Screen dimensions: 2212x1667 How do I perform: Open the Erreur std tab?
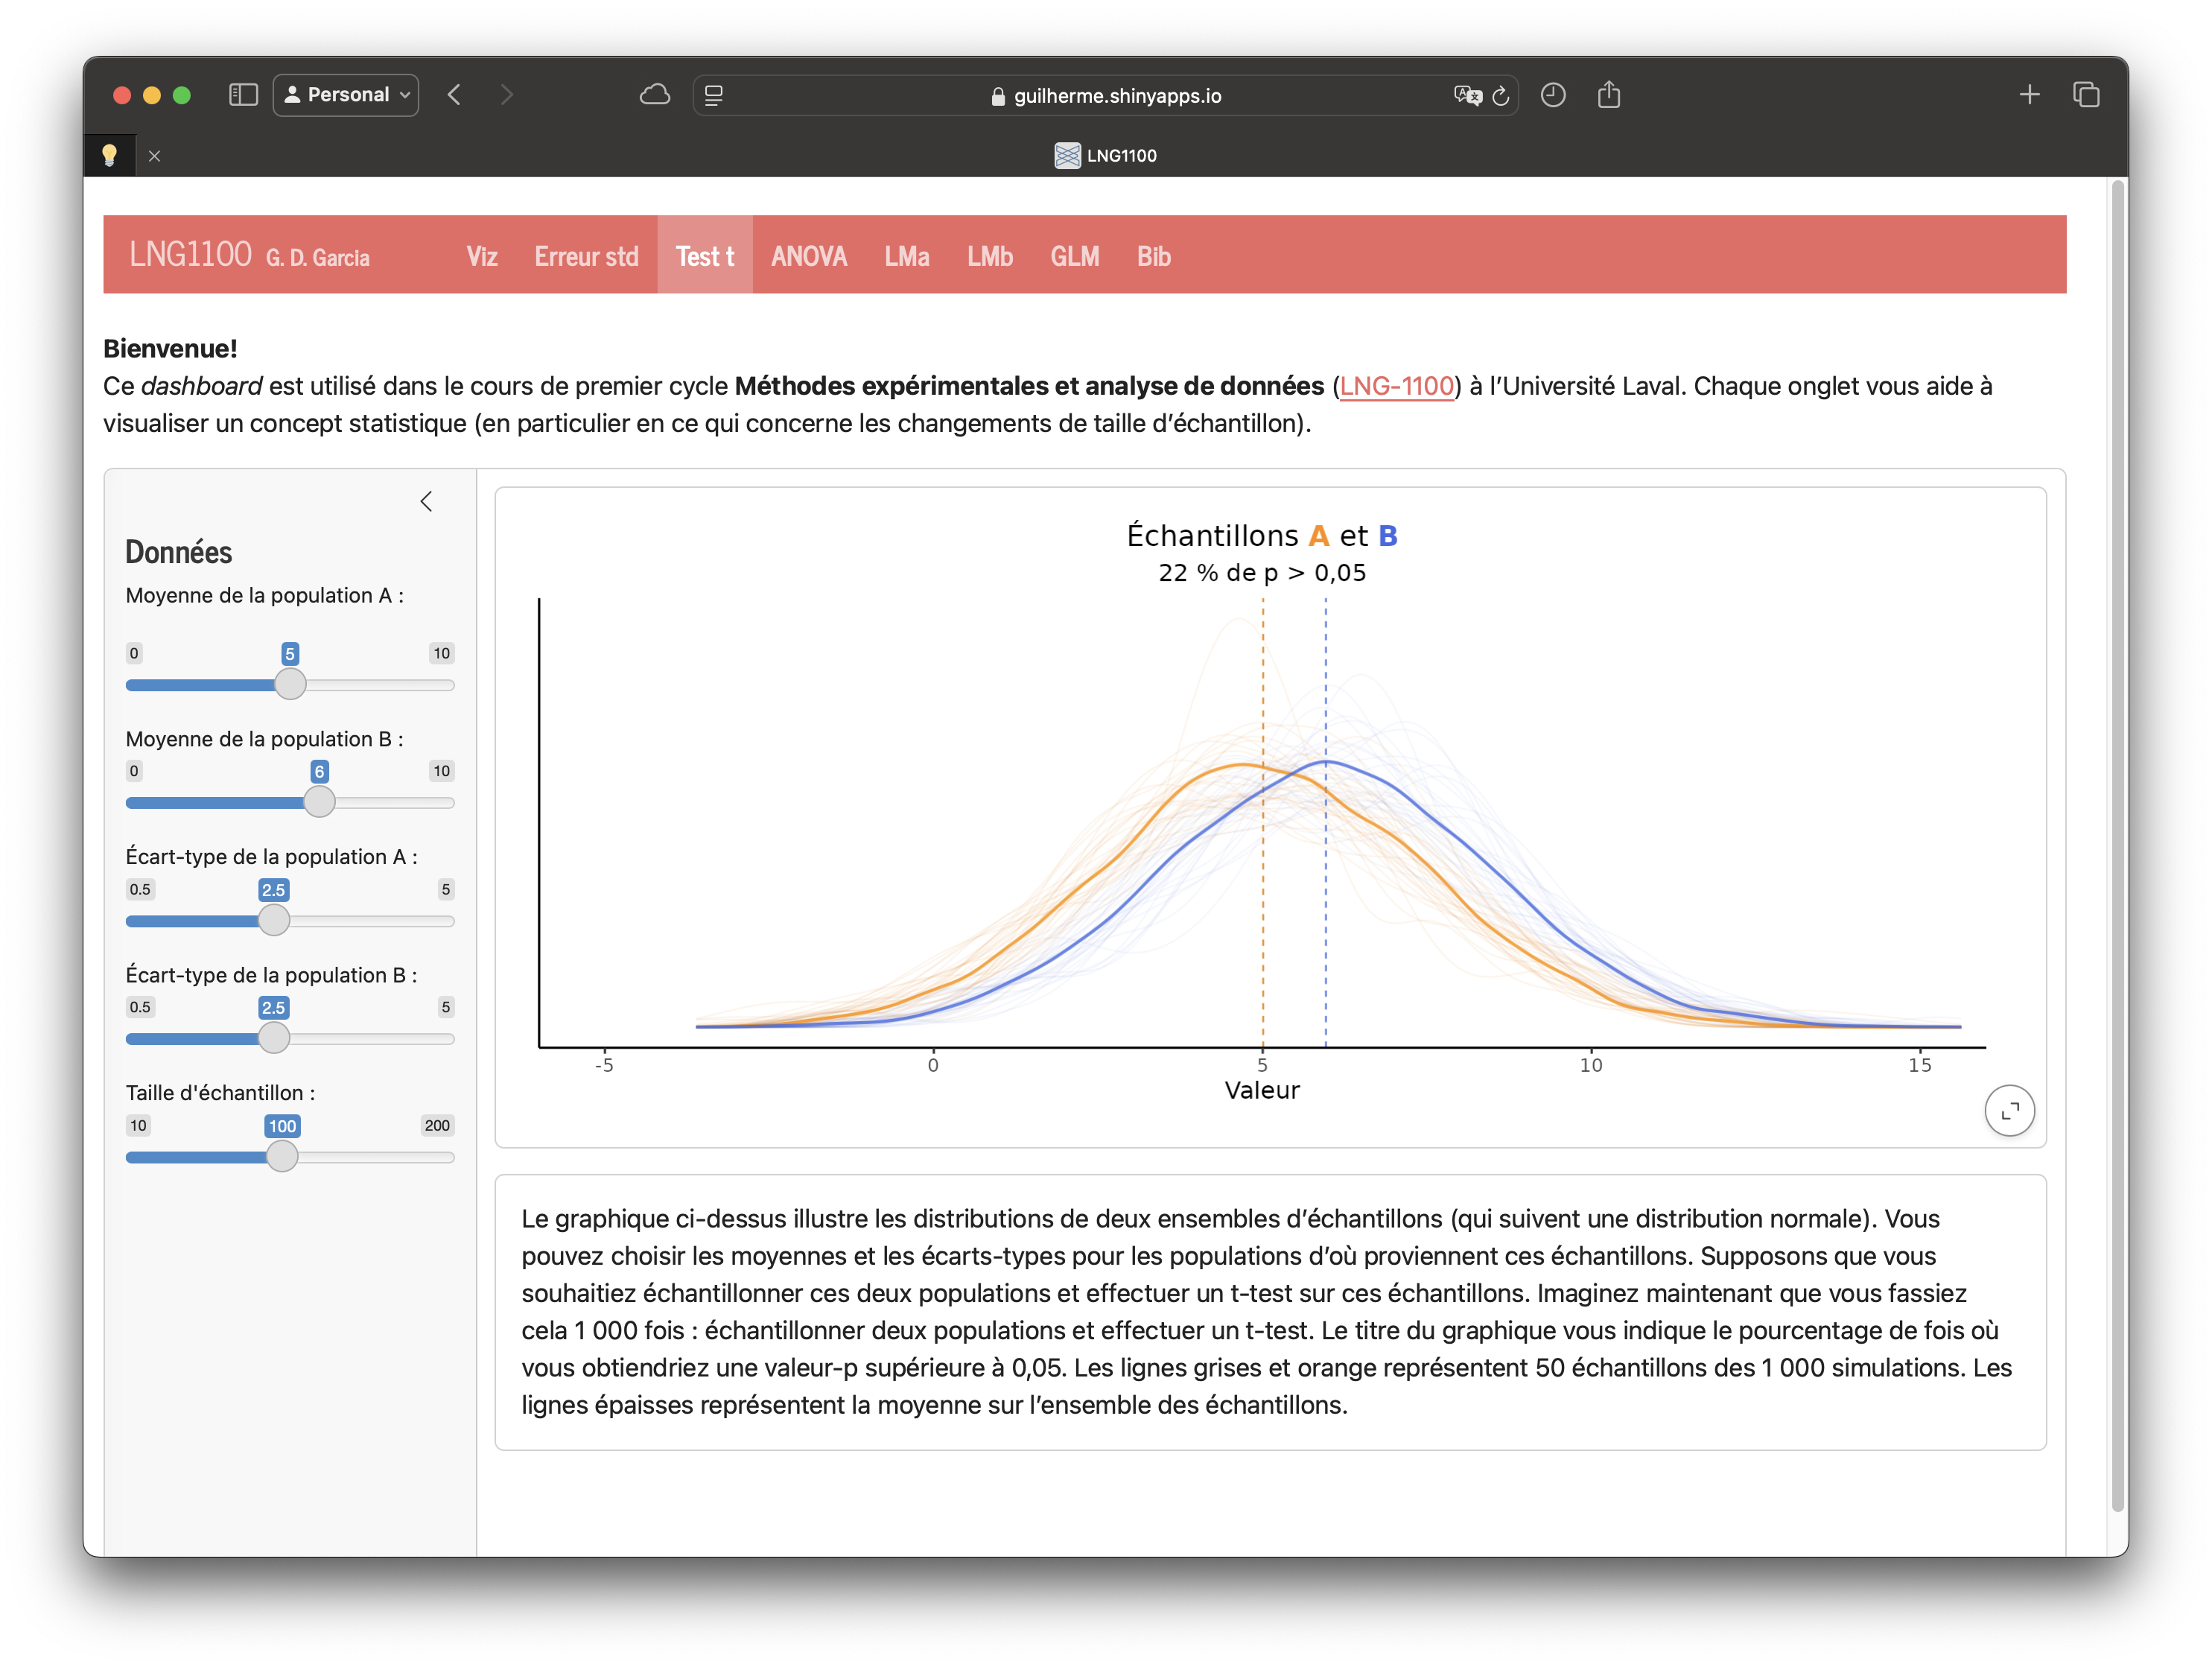(586, 256)
